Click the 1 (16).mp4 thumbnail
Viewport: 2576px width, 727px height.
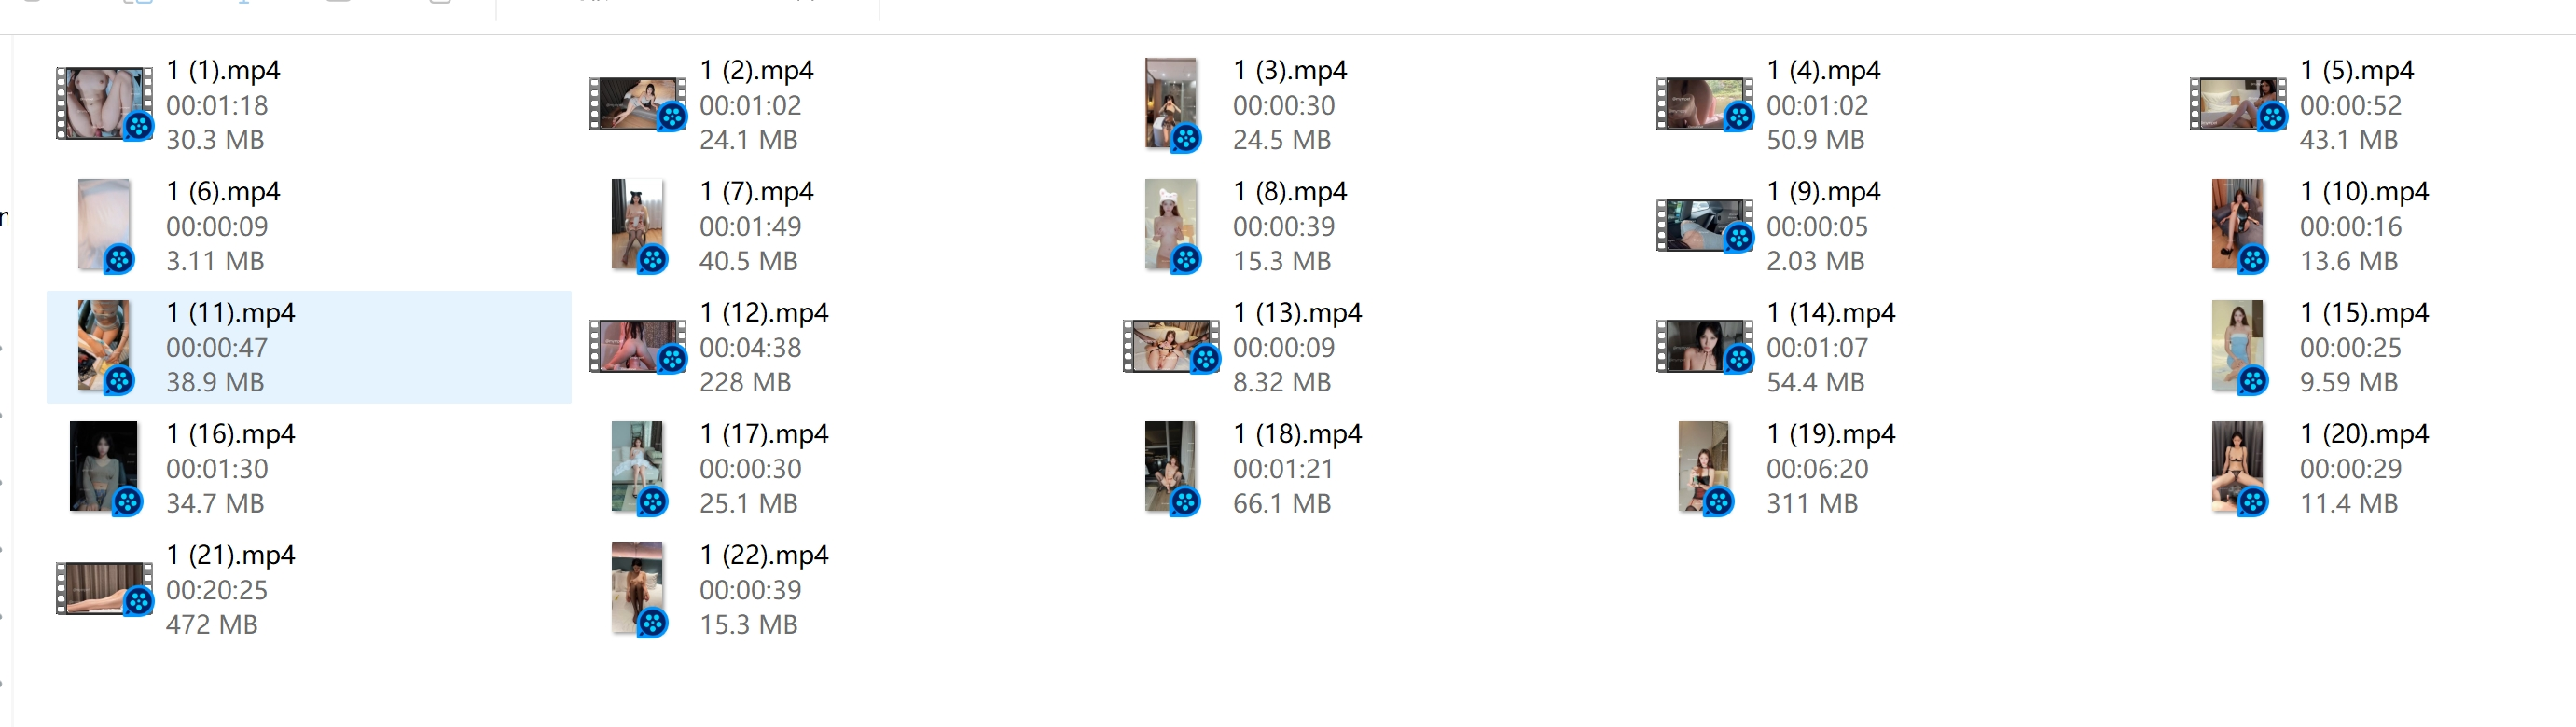click(105, 467)
